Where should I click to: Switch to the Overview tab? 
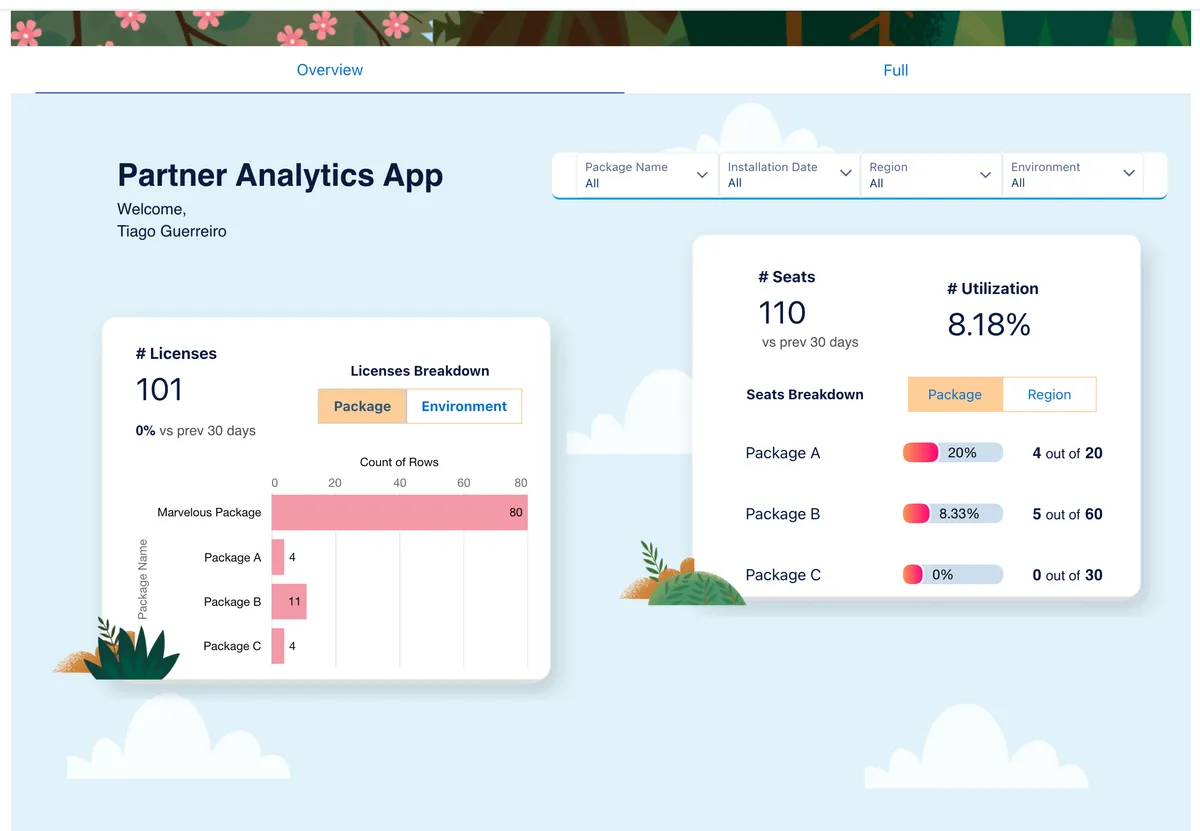(x=330, y=70)
